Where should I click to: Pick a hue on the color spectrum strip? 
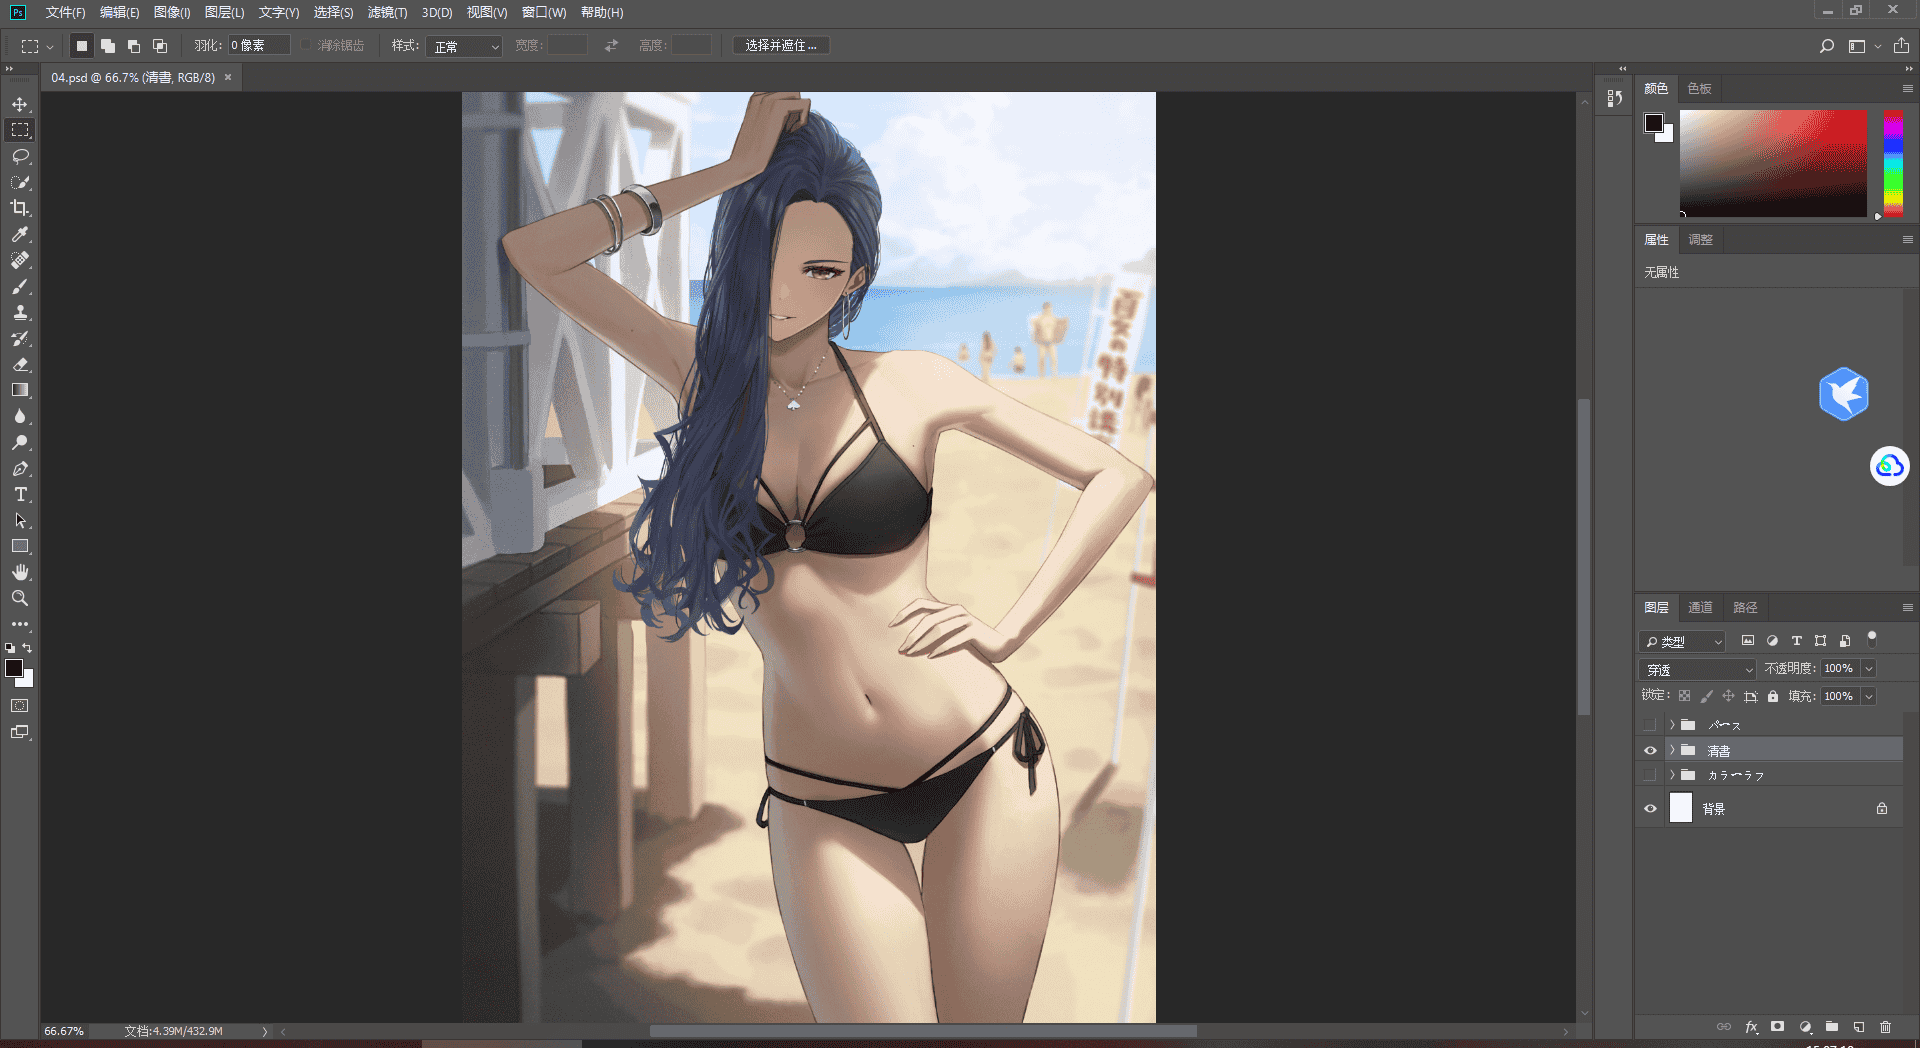tap(1893, 163)
